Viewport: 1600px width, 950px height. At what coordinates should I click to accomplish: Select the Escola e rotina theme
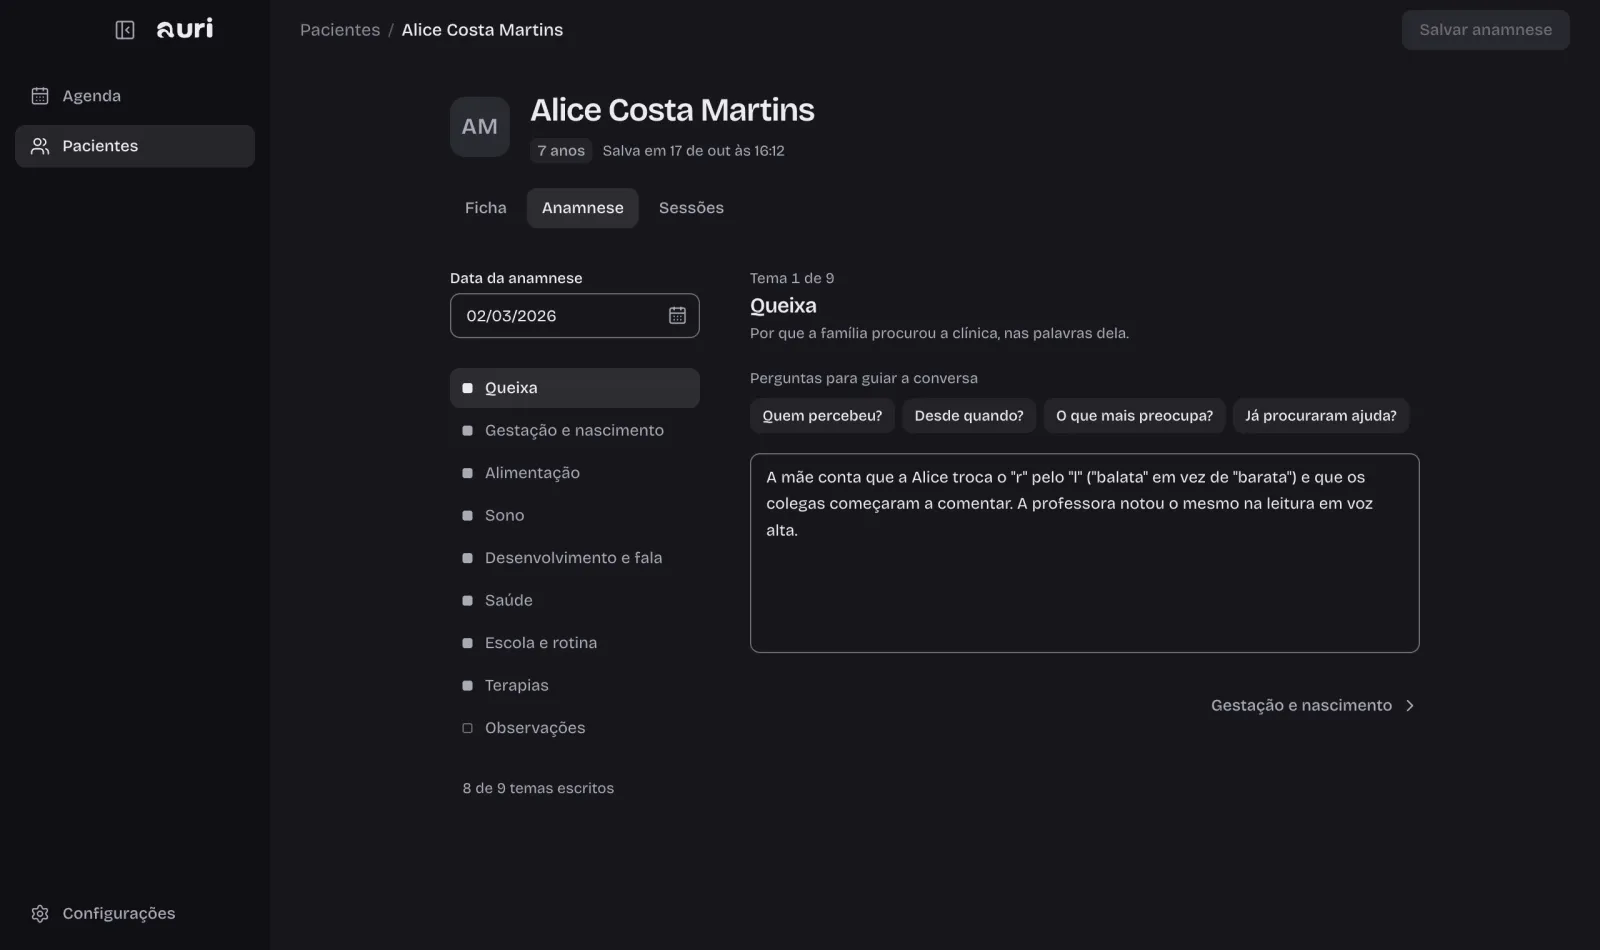(575, 643)
